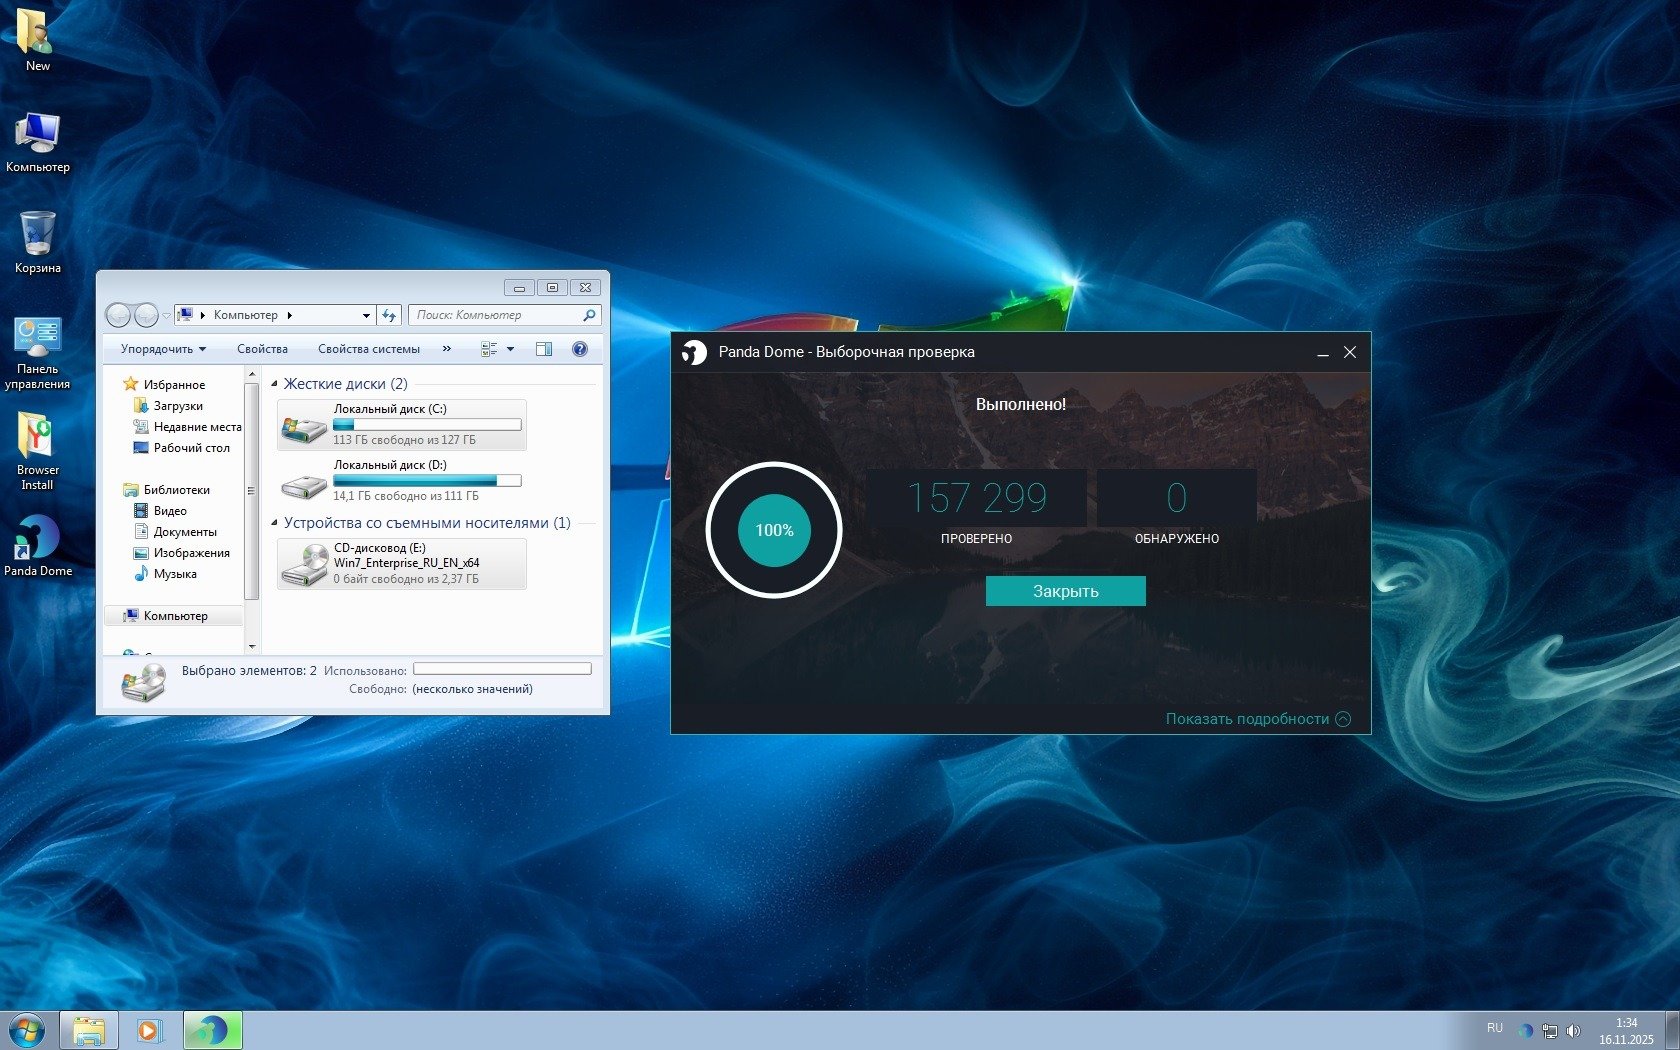Collapse the Жесткие диски group
The height and width of the screenshot is (1050, 1680).
275,384
